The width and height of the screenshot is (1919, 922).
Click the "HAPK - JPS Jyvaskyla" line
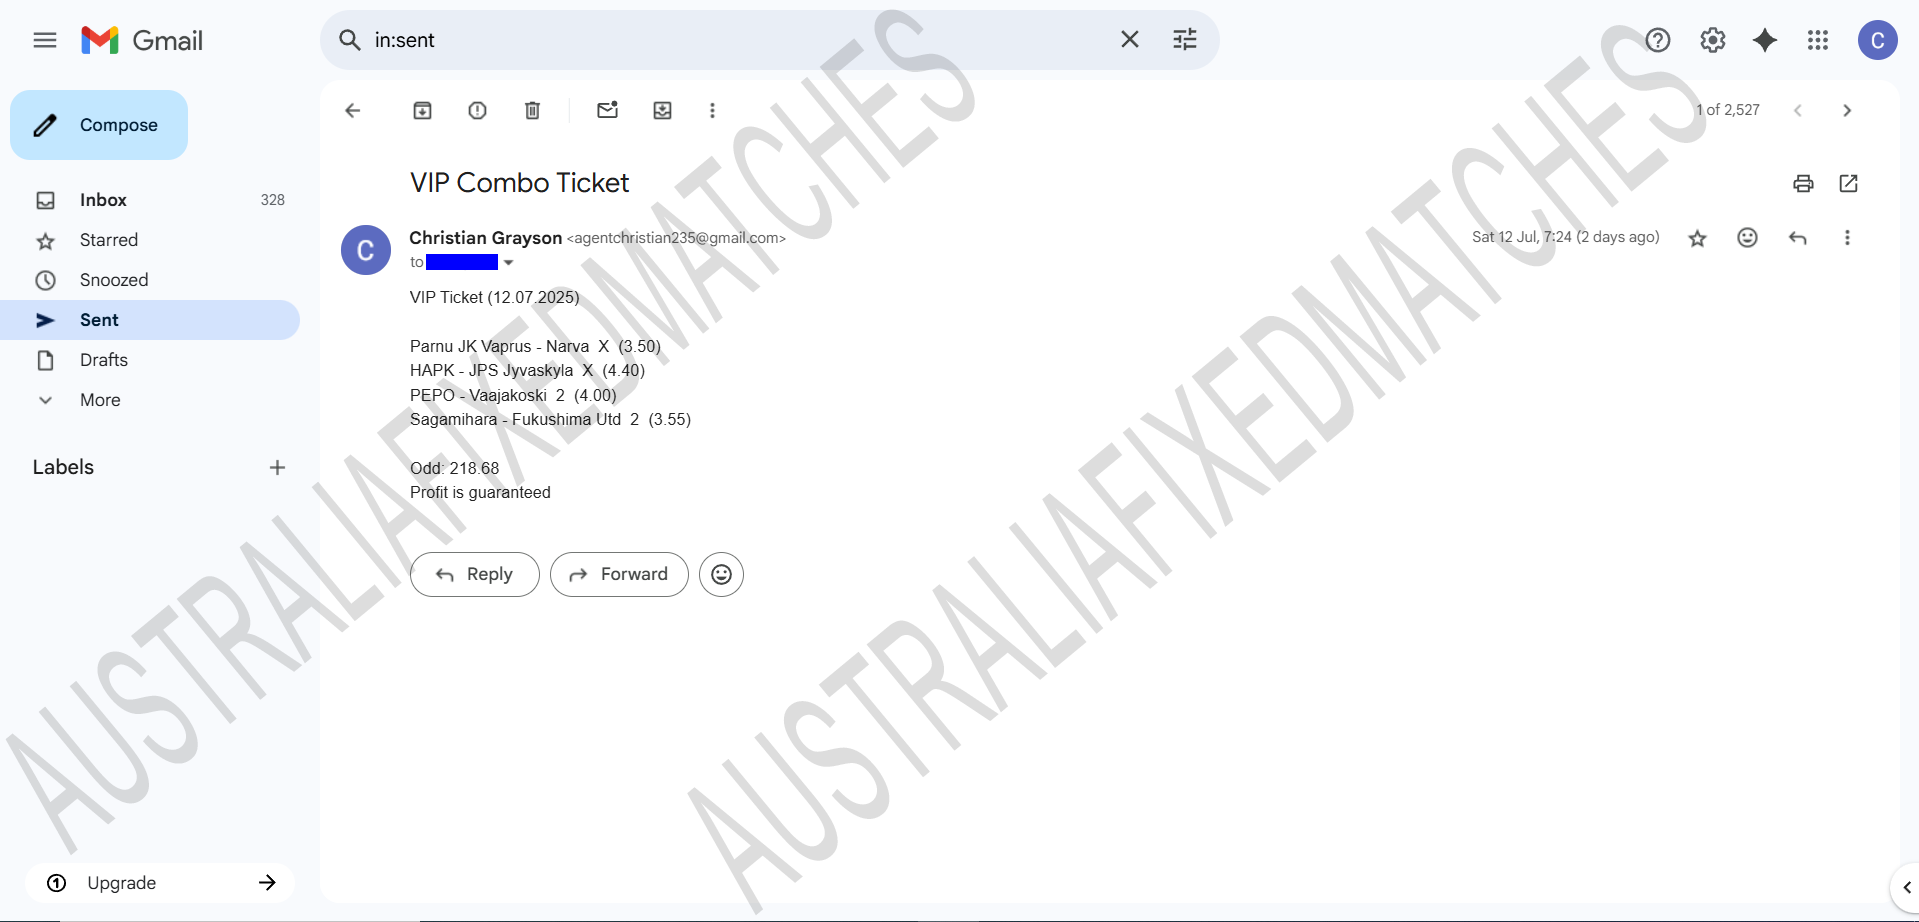point(528,370)
